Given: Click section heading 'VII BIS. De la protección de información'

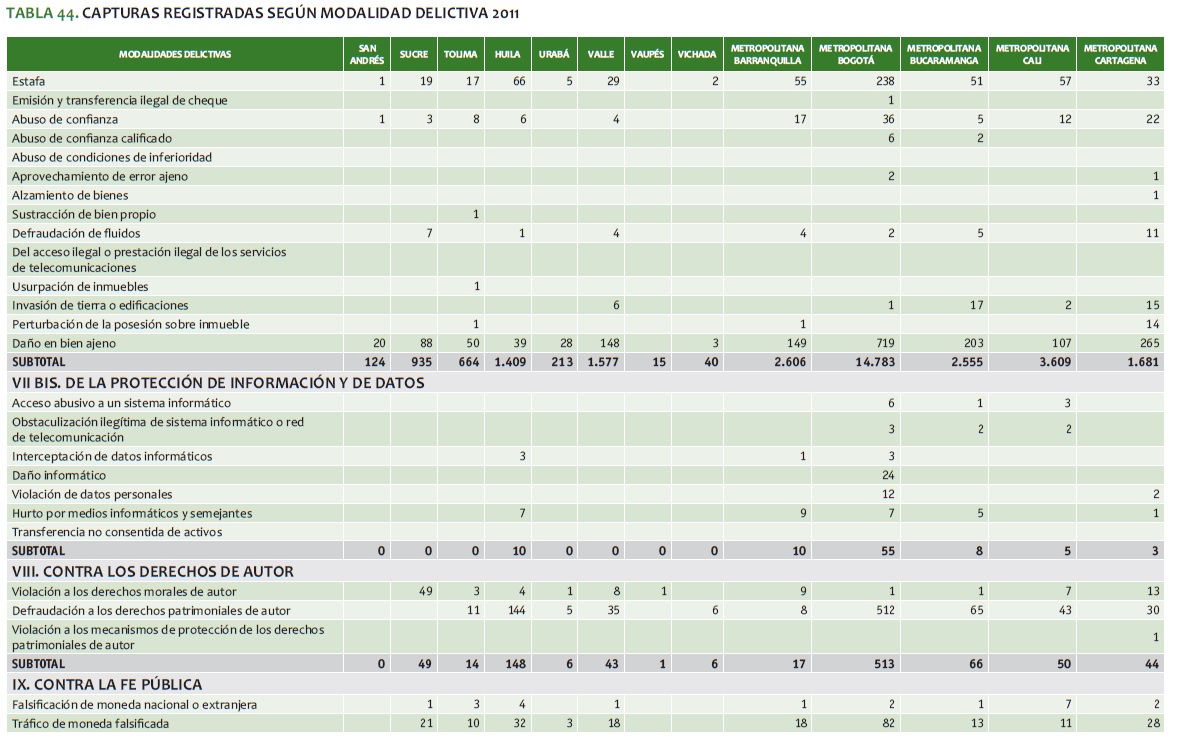Looking at the screenshot, I should [x=218, y=383].
